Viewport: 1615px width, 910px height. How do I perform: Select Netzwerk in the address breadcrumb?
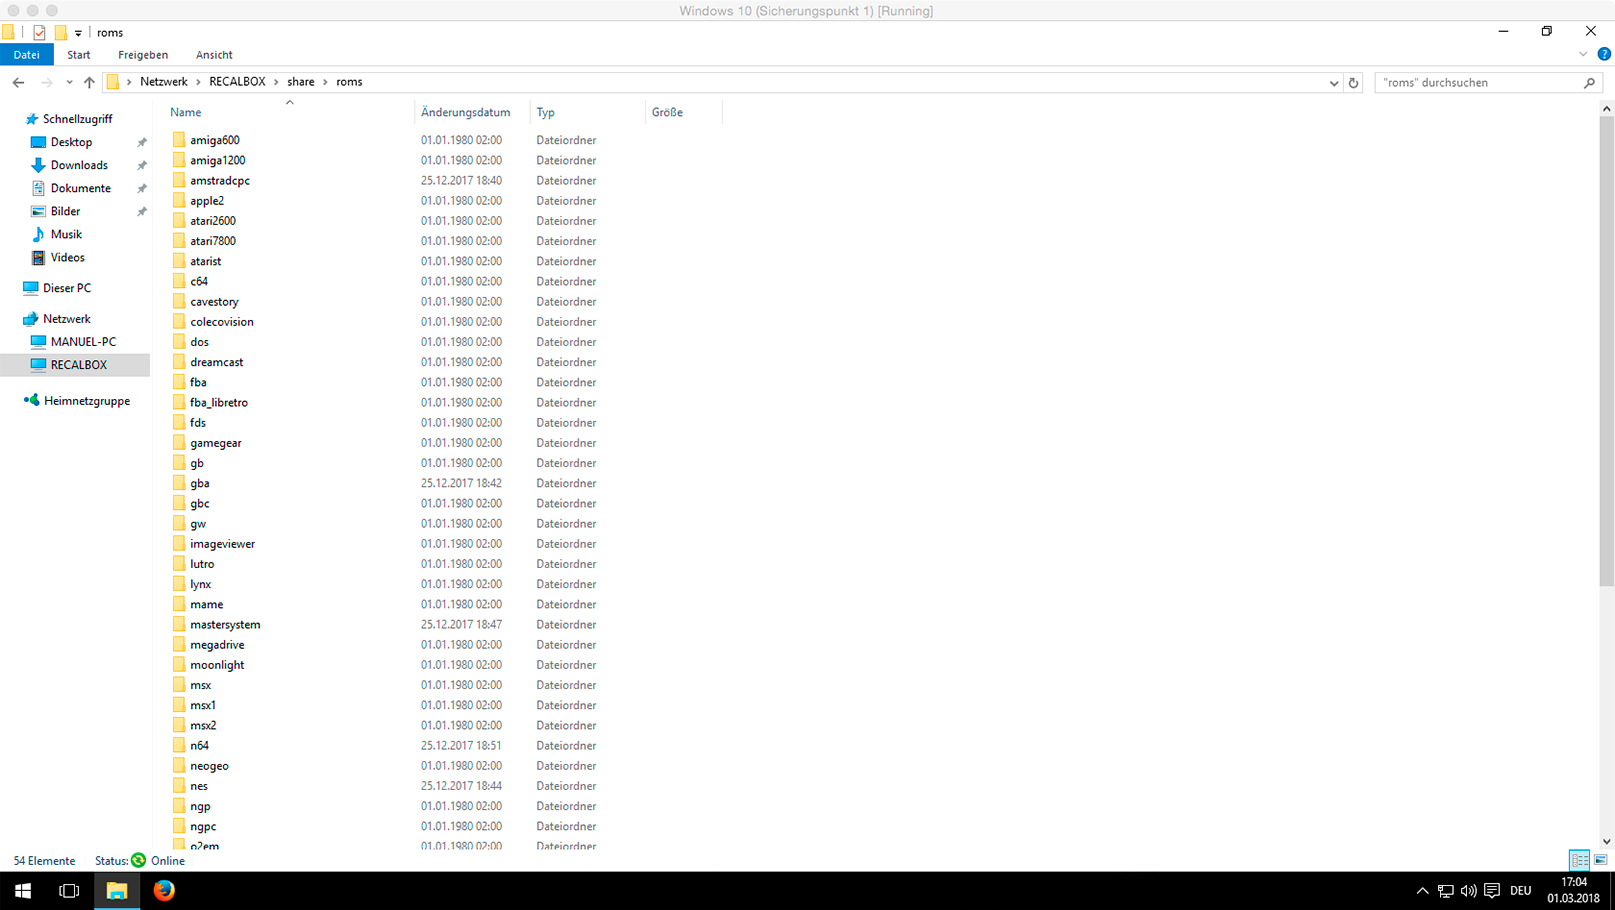[x=164, y=82]
